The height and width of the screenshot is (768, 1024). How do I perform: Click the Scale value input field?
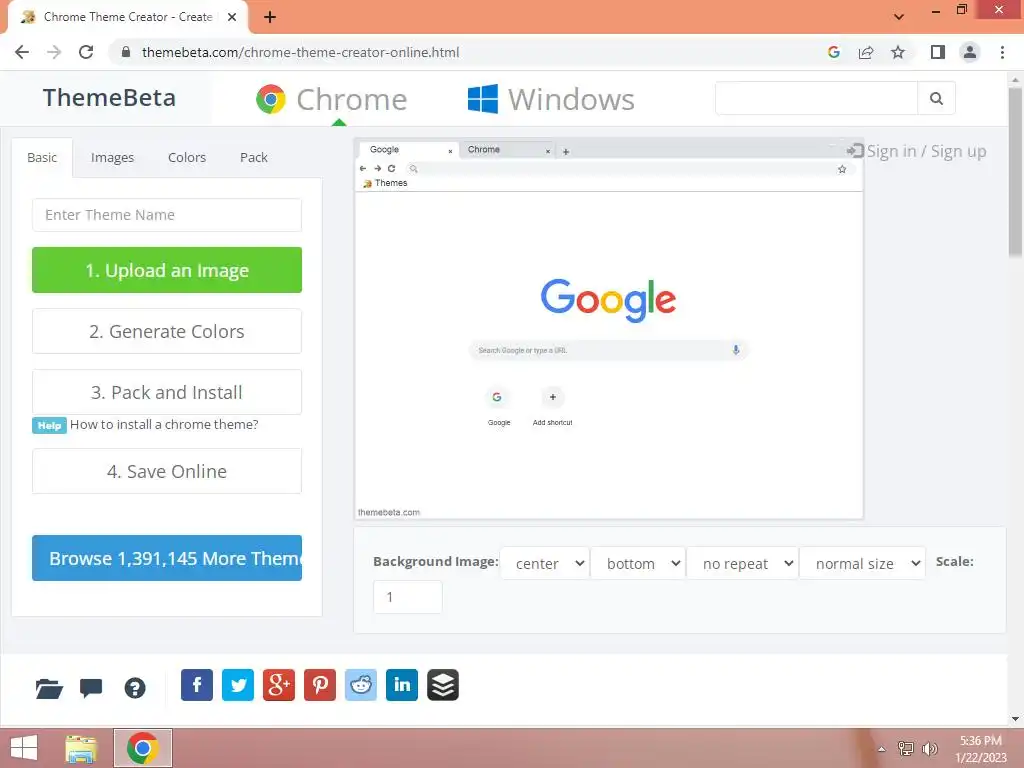(408, 597)
